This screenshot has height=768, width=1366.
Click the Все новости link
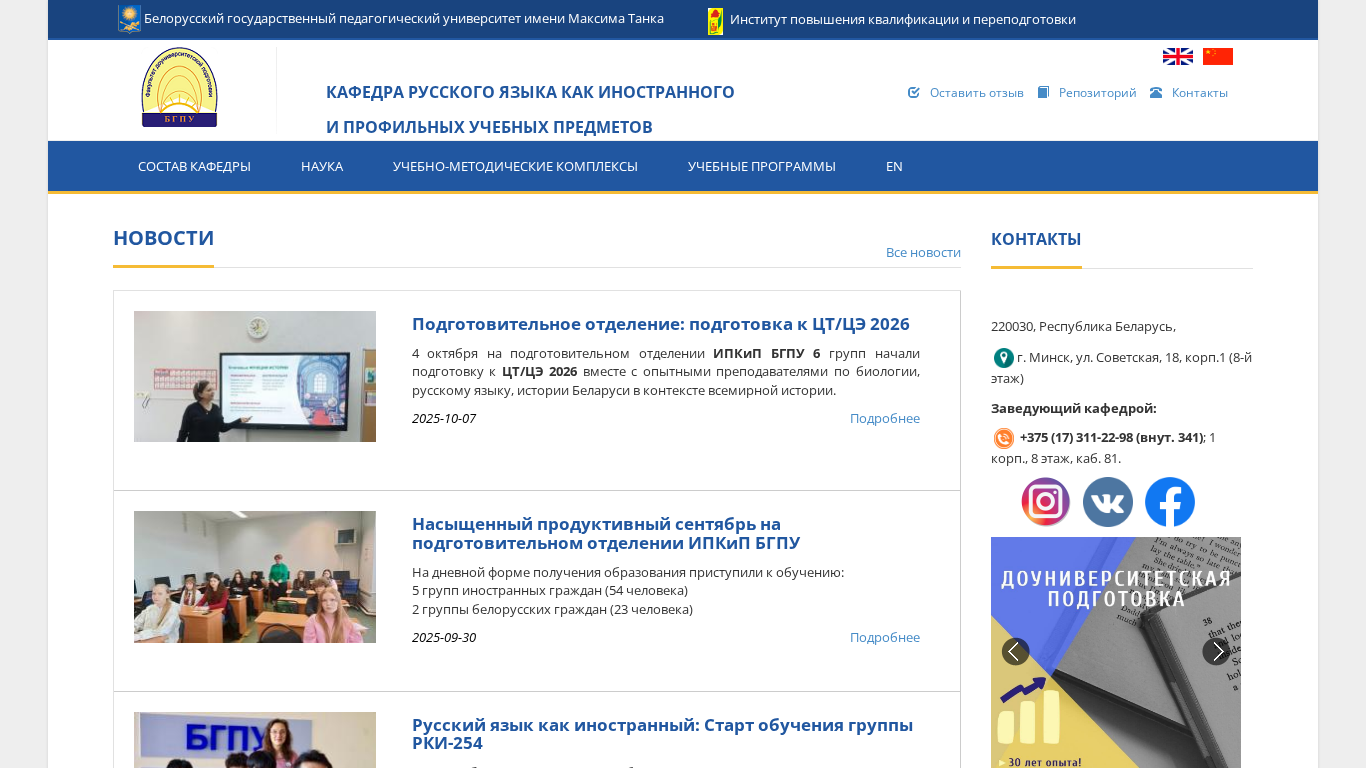(x=922, y=253)
